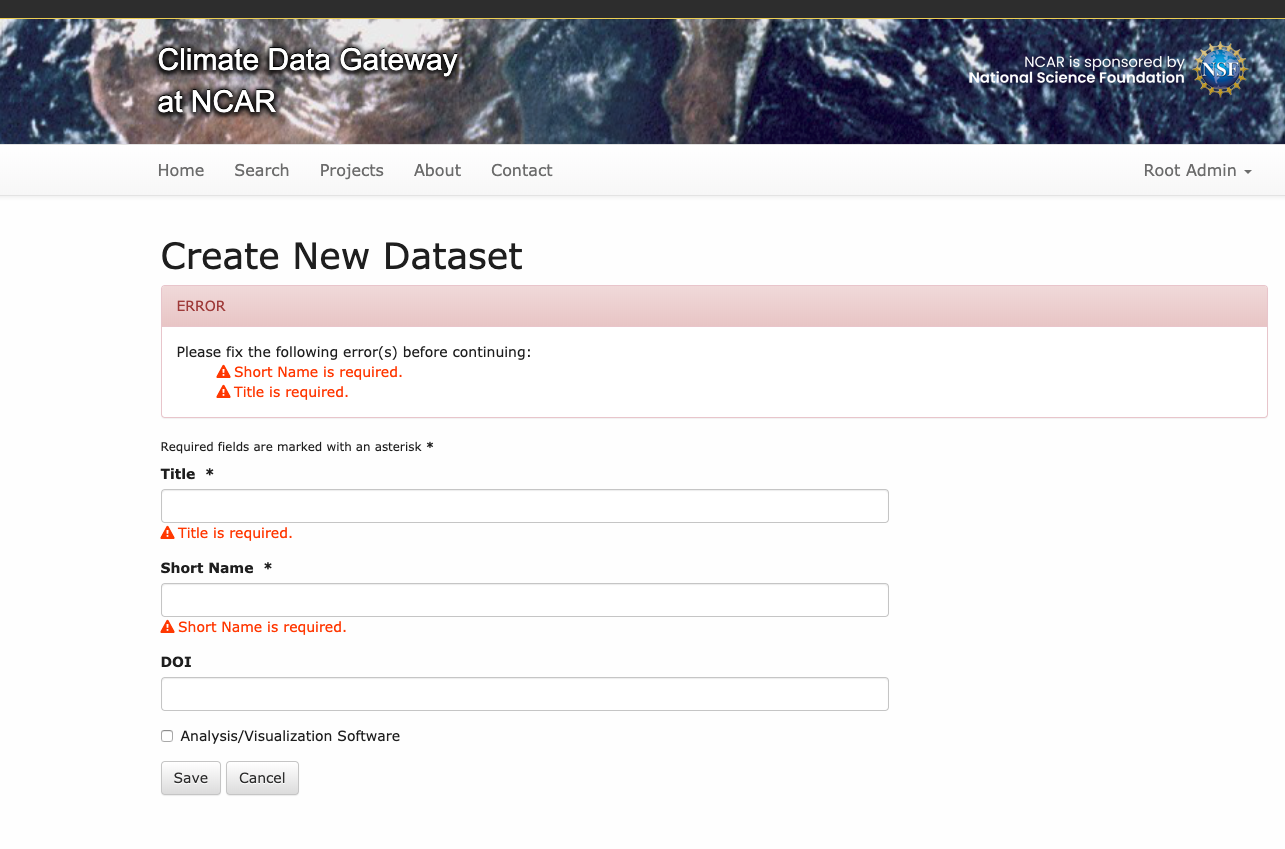Go to the Home menu item
The width and height of the screenshot is (1285, 849).
181,170
